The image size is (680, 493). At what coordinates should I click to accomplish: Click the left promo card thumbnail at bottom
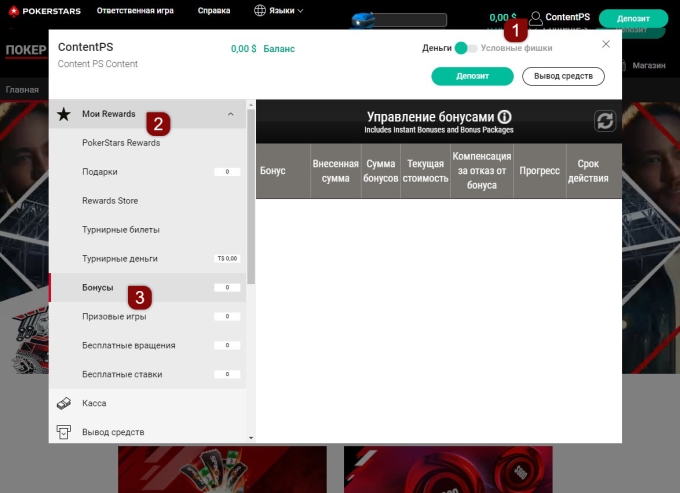tap(222, 469)
